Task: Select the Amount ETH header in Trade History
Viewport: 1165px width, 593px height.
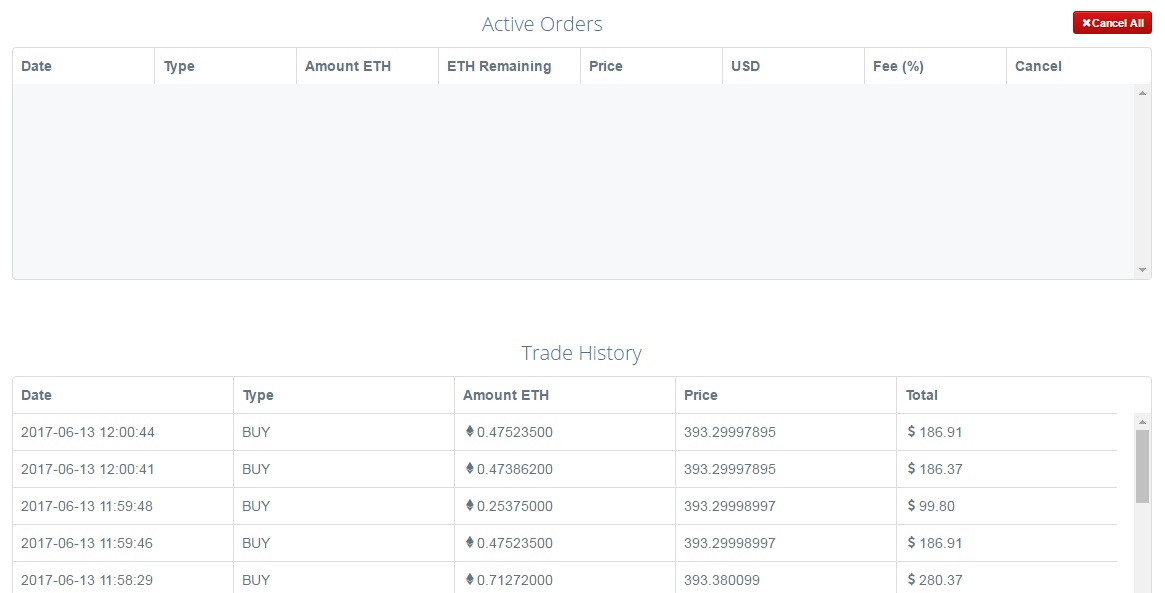Action: tap(506, 395)
